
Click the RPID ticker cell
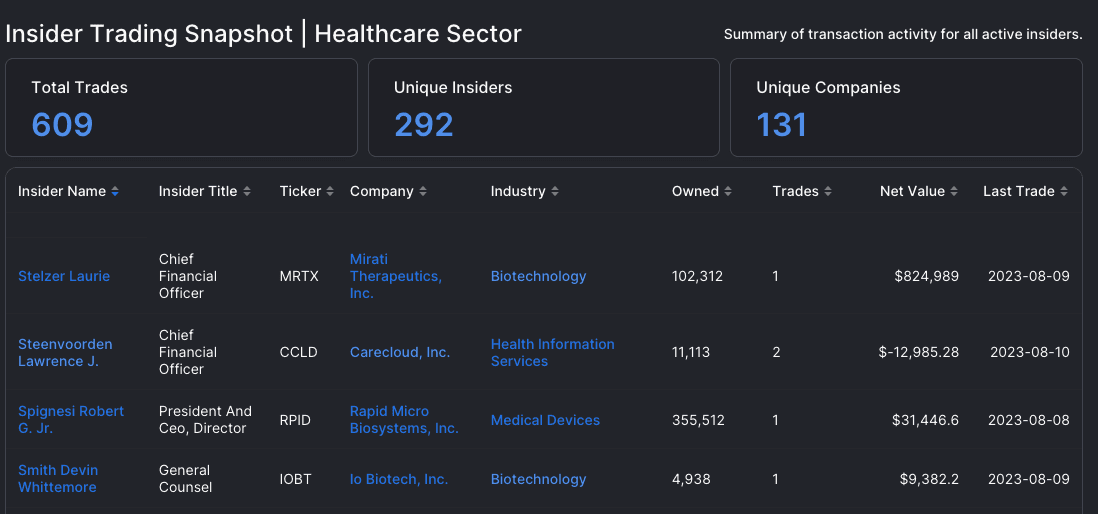295,420
